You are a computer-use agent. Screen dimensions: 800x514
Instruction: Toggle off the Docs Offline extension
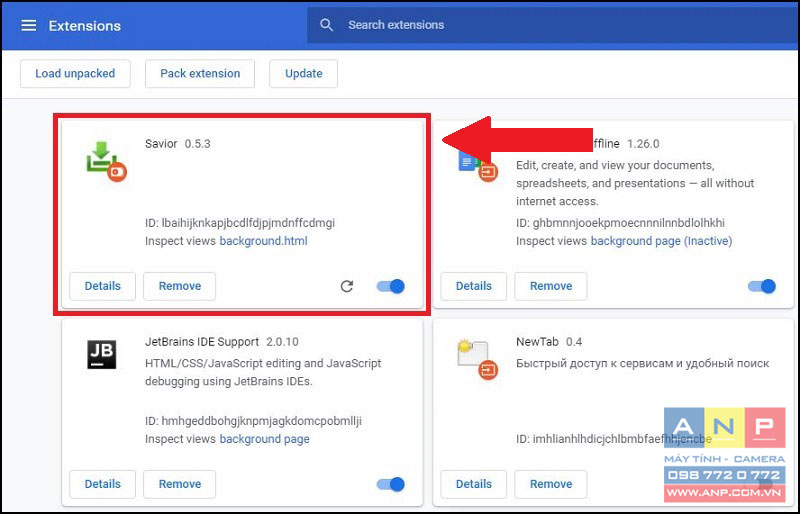pyautogui.click(x=762, y=286)
